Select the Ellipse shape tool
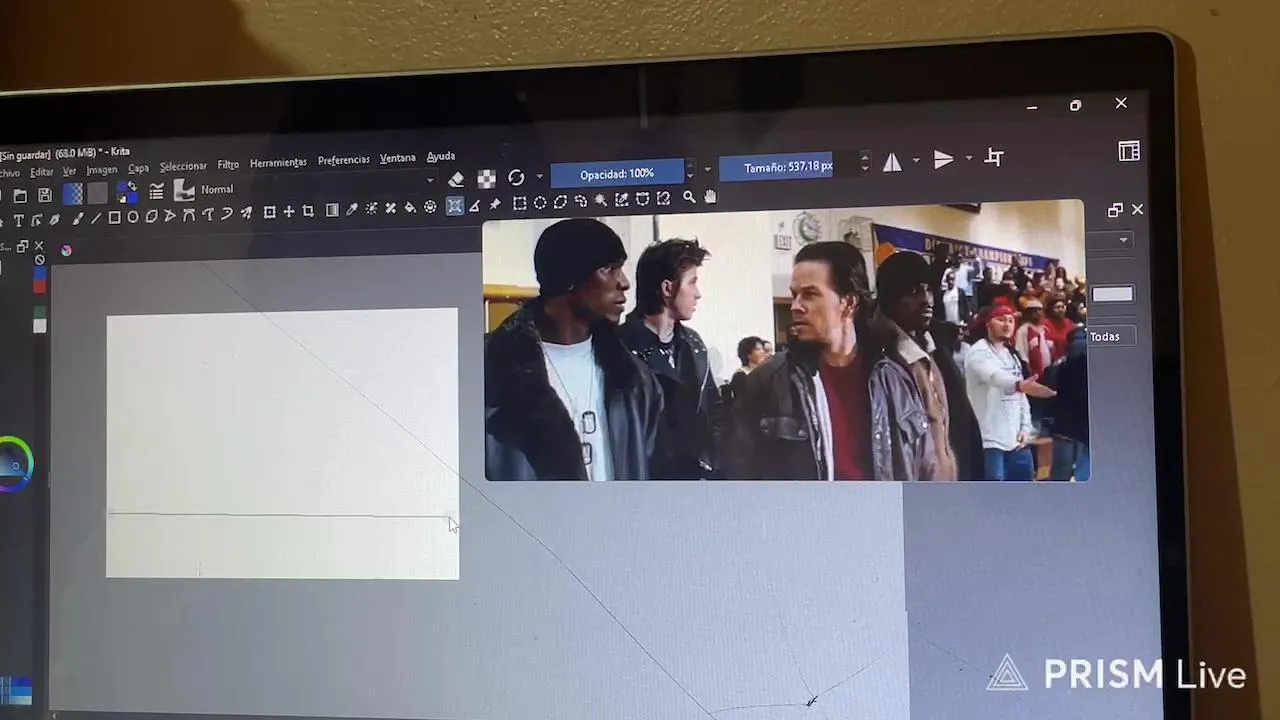The width and height of the screenshot is (1280, 720). (x=133, y=216)
